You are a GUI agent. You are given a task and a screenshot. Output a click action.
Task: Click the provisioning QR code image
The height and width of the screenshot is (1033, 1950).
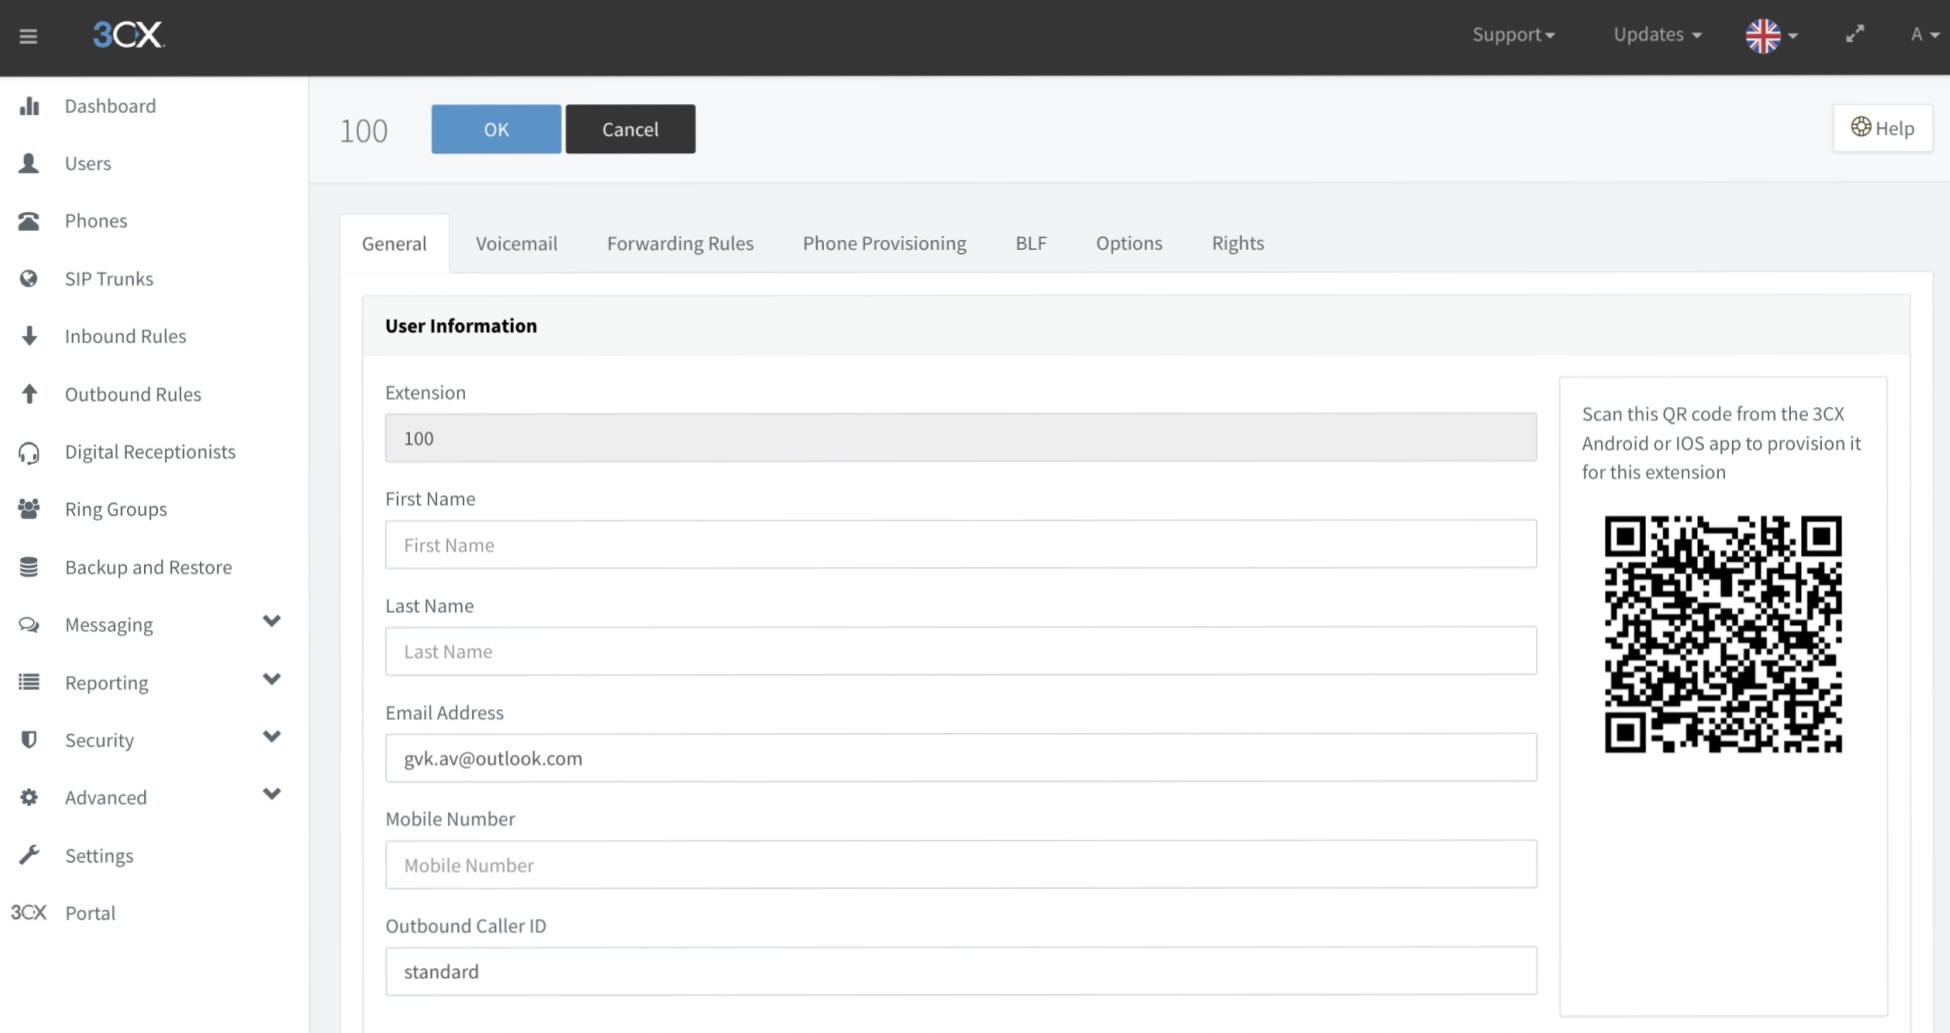1722,634
